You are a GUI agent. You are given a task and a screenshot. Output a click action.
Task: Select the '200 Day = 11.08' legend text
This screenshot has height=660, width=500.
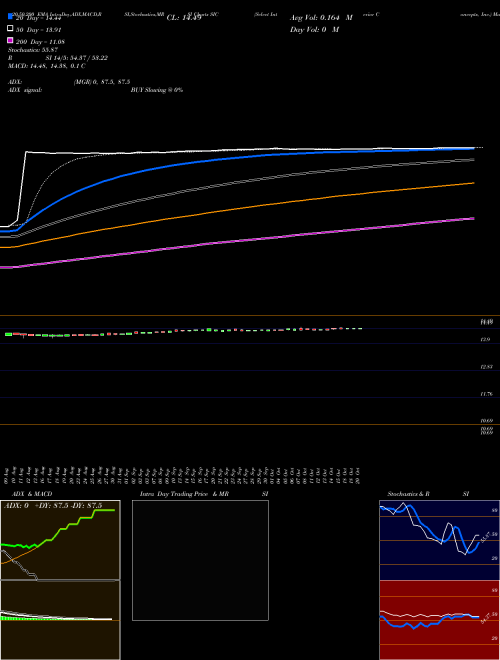(40, 42)
